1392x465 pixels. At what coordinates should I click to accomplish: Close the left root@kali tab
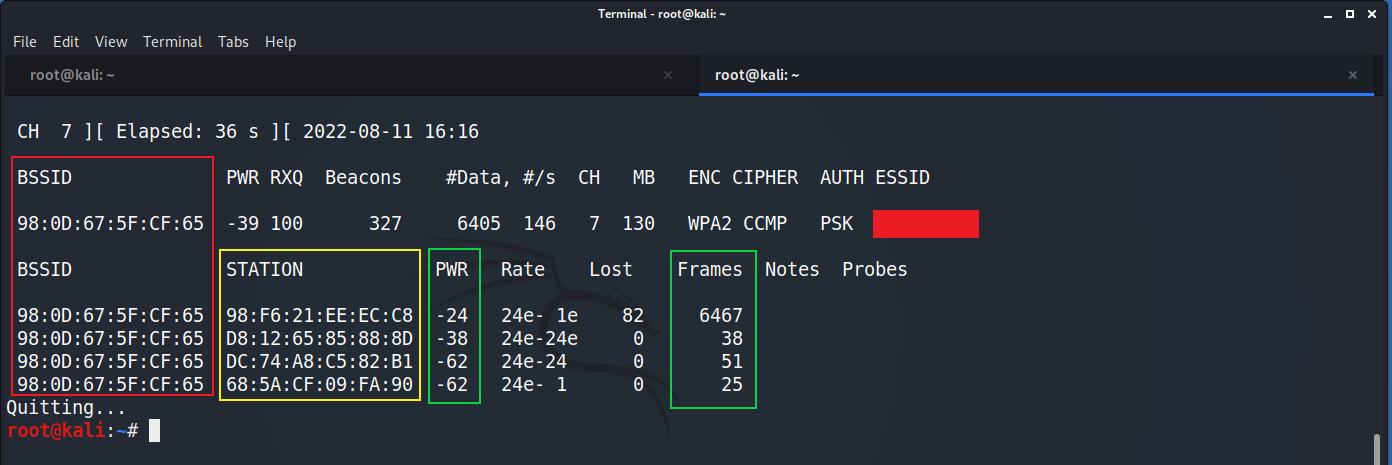pos(668,75)
